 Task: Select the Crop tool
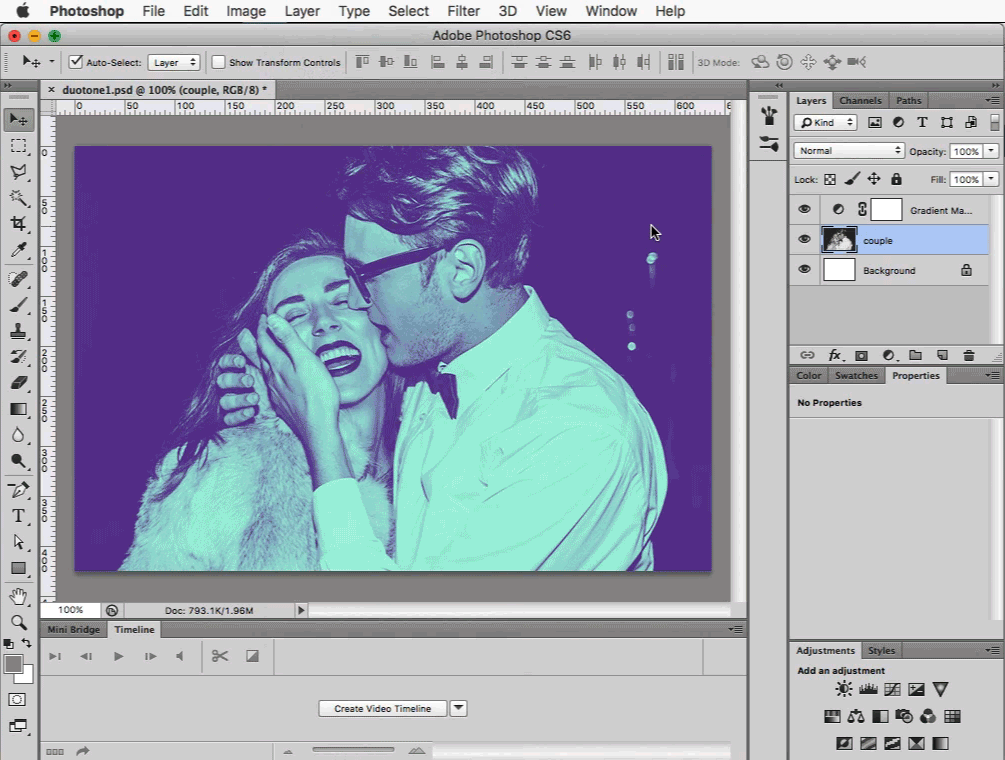pyautogui.click(x=18, y=224)
